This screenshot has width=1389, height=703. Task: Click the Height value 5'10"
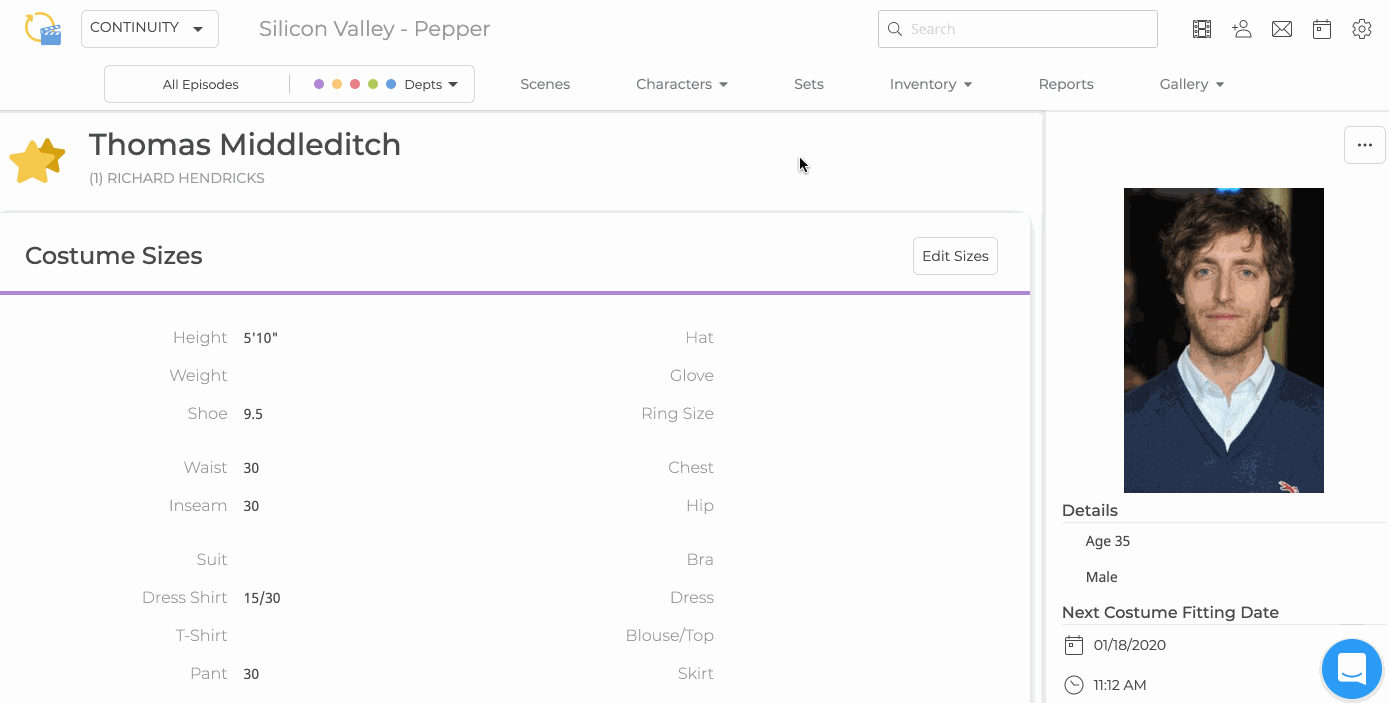coord(261,338)
